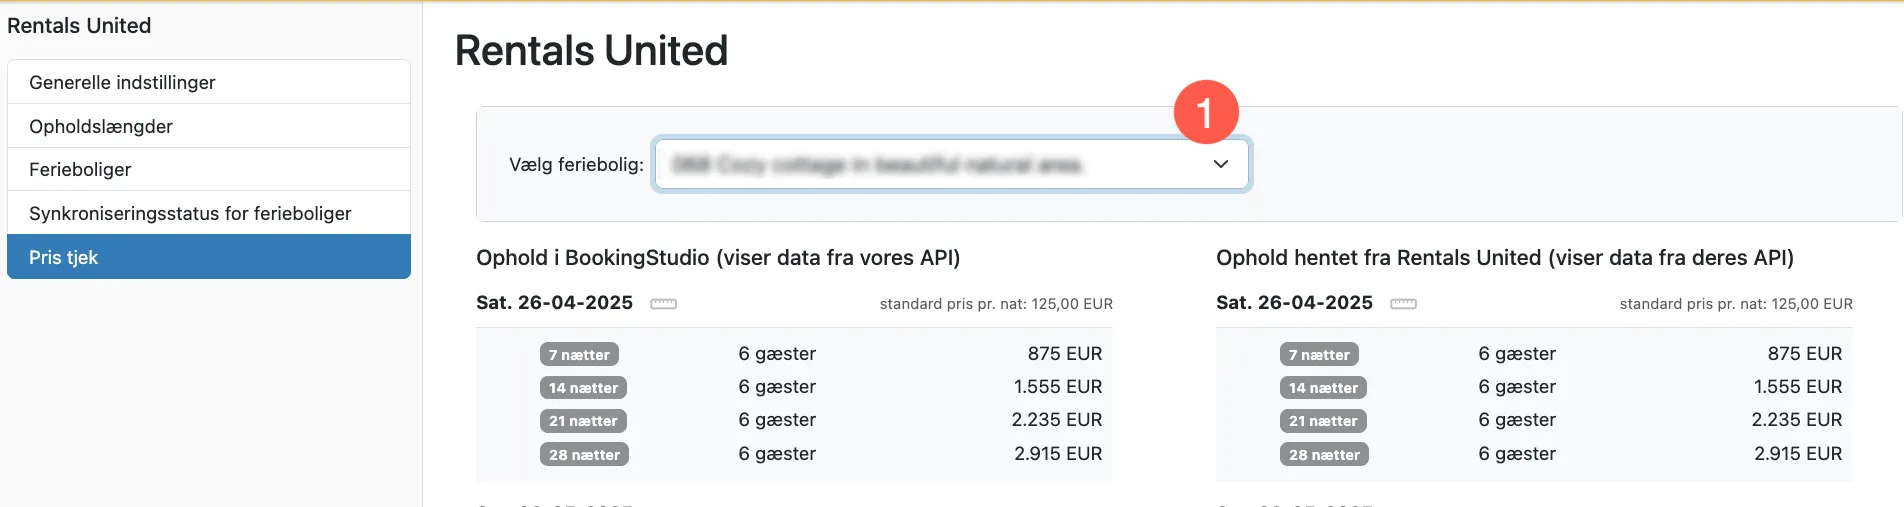
Task: Select Ferieboliger in the sidebar
Action: [x=80, y=170]
